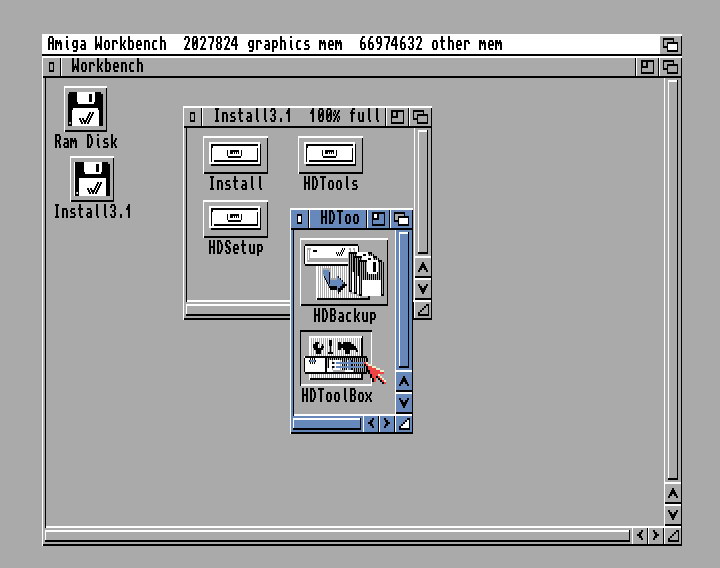The height and width of the screenshot is (568, 720).
Task: Select the Install drawer icon
Action: (x=235, y=154)
